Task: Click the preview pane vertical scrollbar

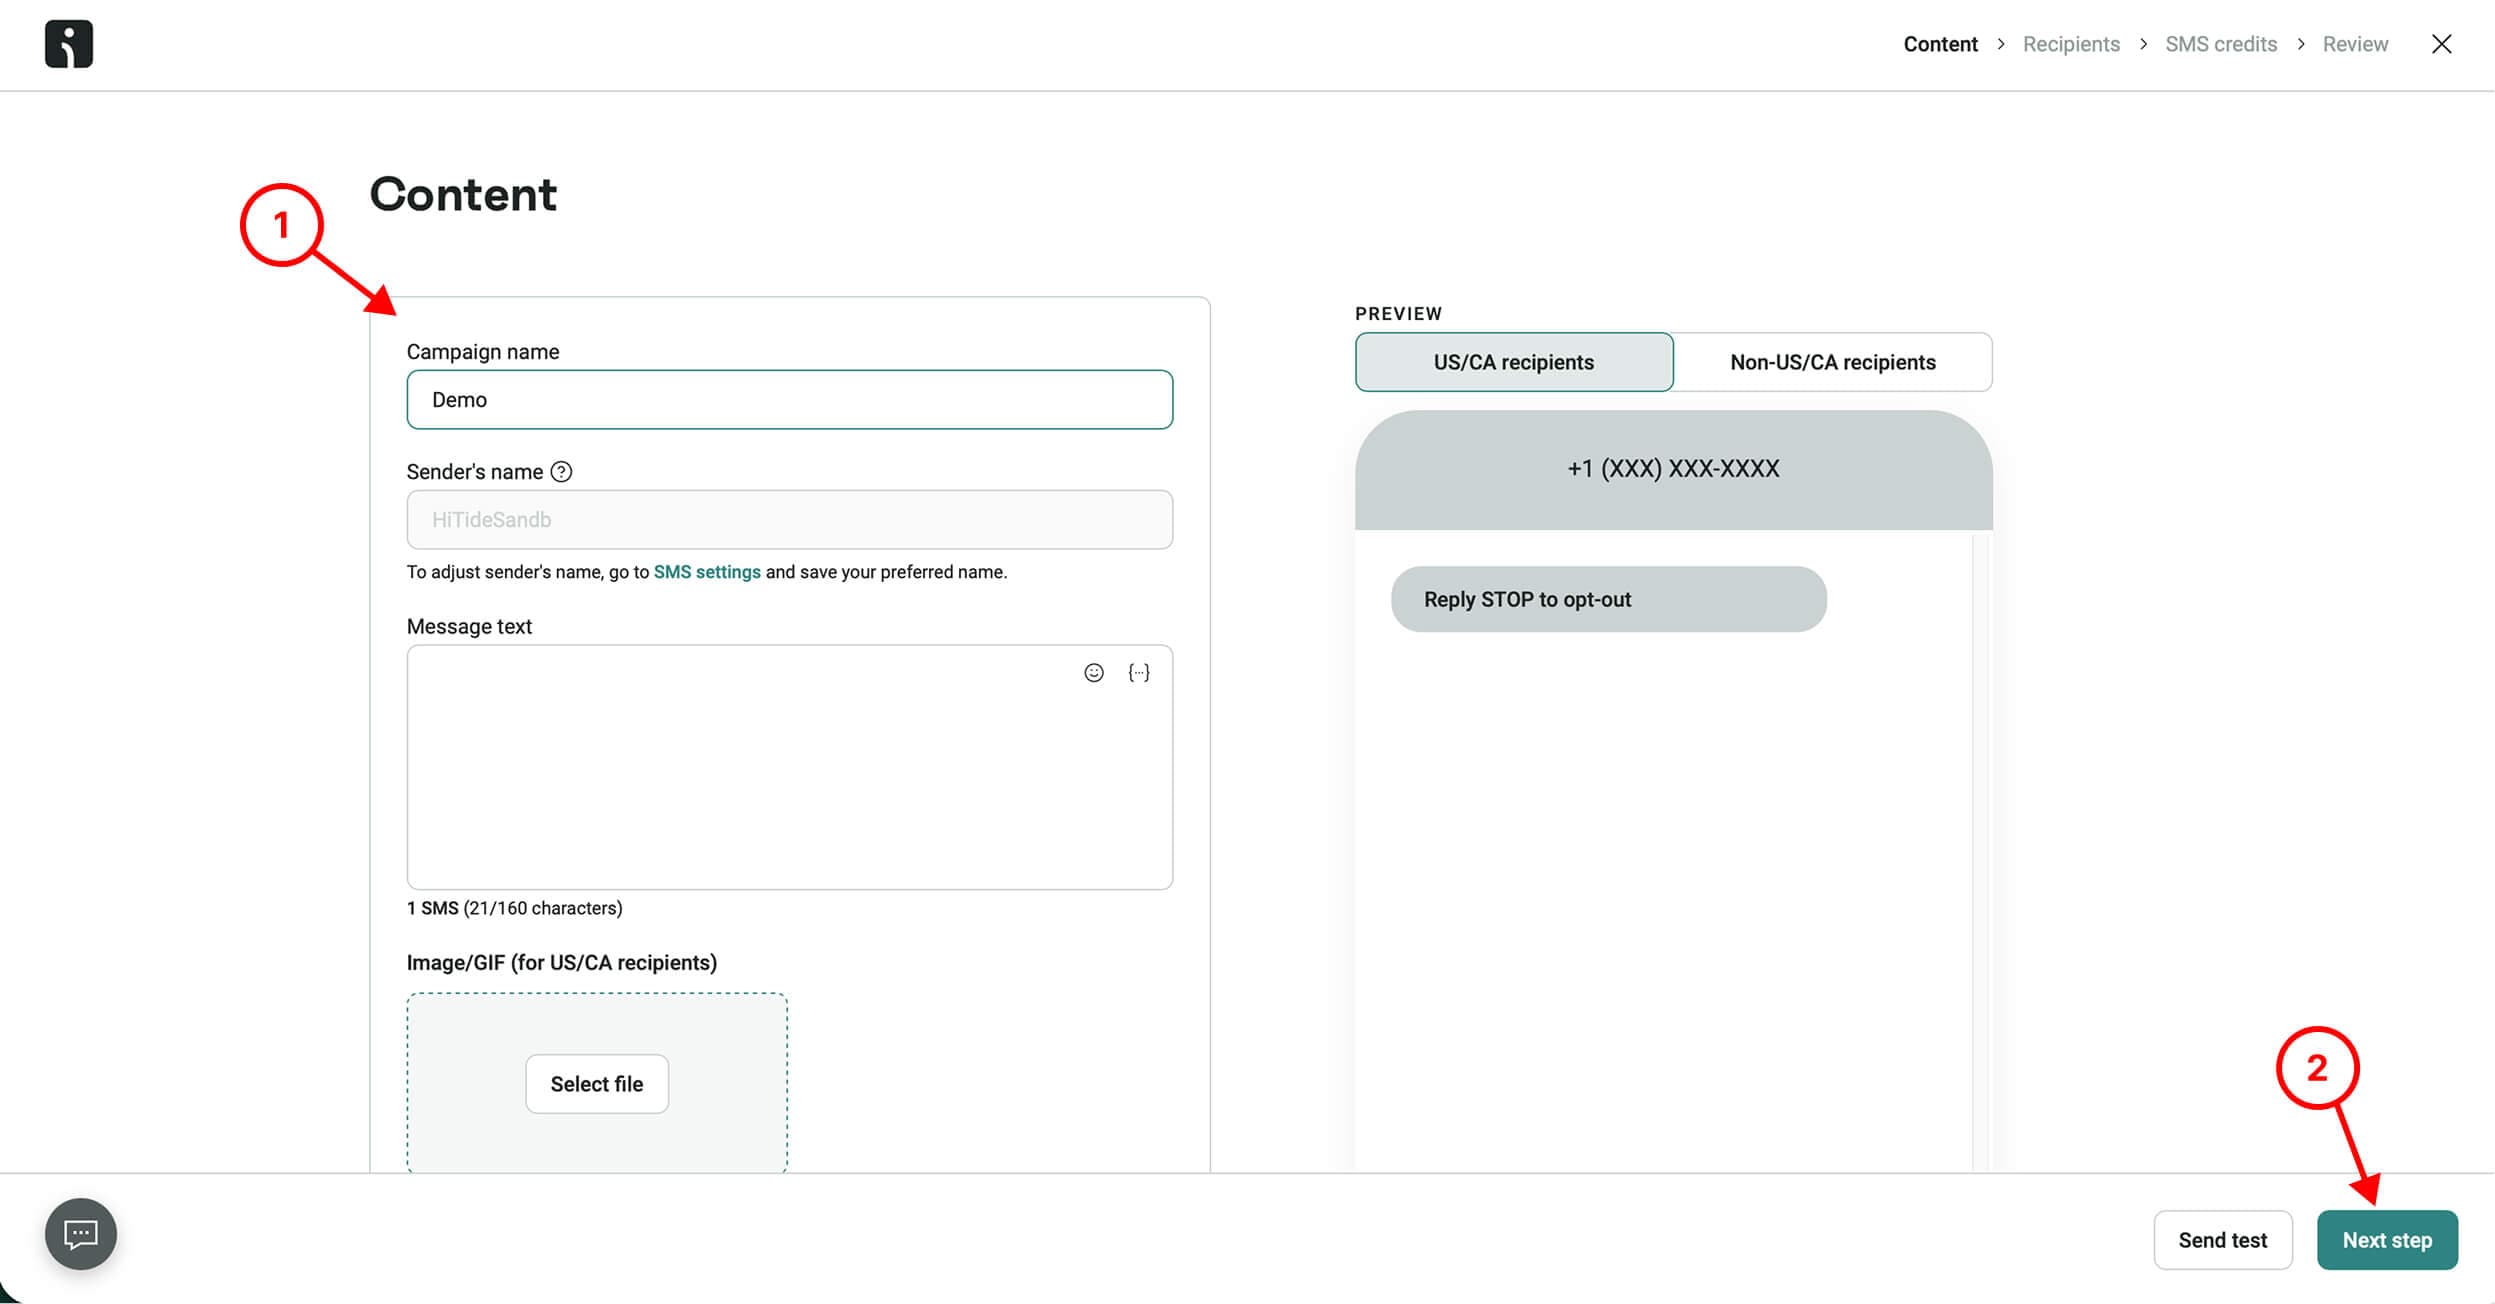Action: pos(1980,850)
